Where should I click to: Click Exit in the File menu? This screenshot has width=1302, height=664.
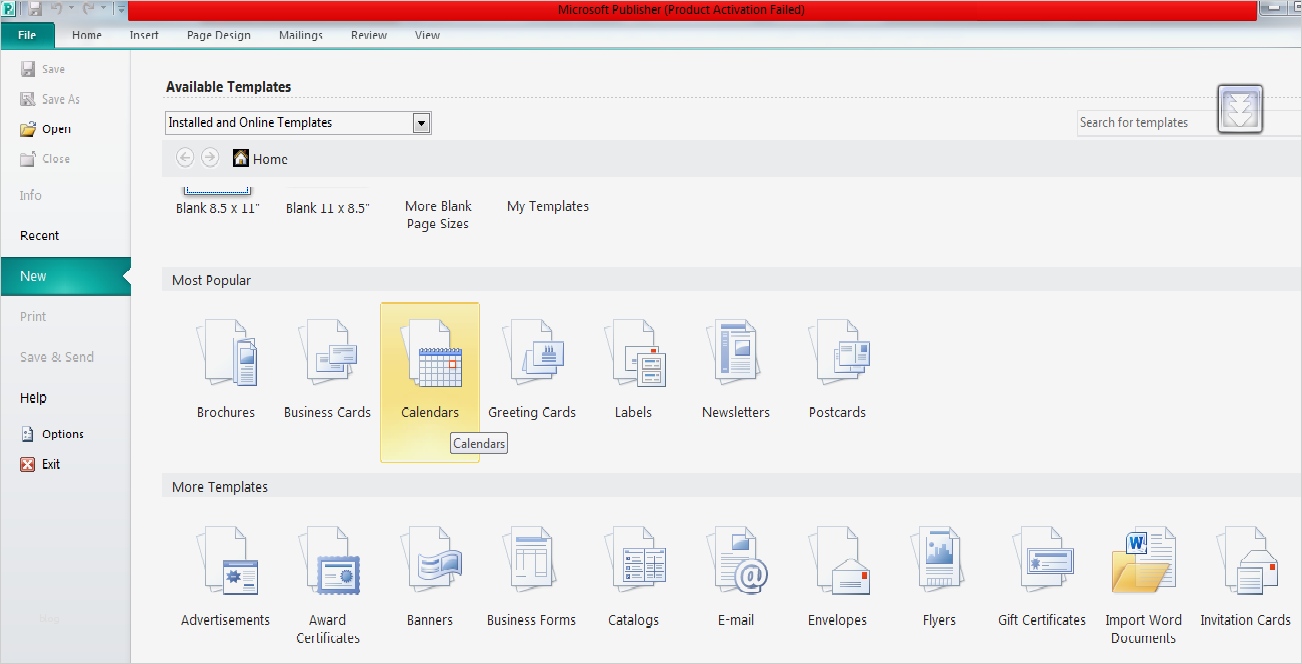pos(51,464)
